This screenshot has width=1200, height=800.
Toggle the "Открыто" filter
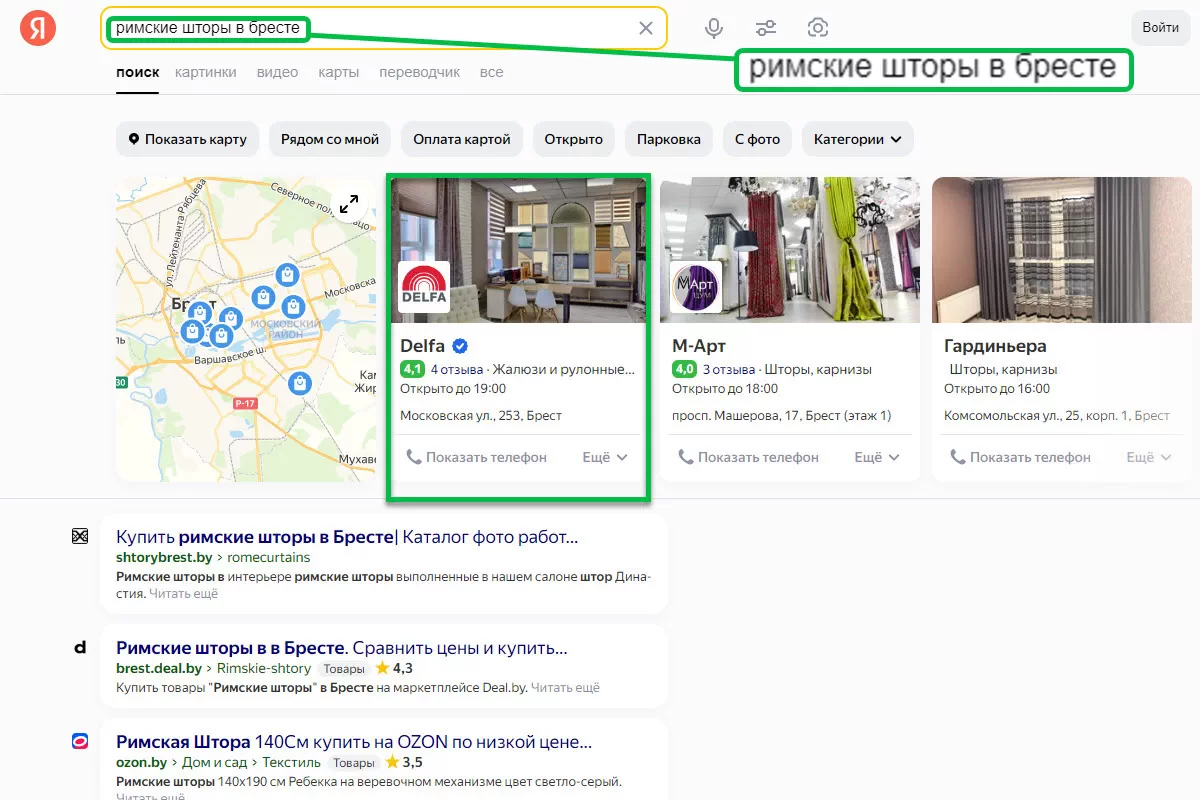coord(573,139)
